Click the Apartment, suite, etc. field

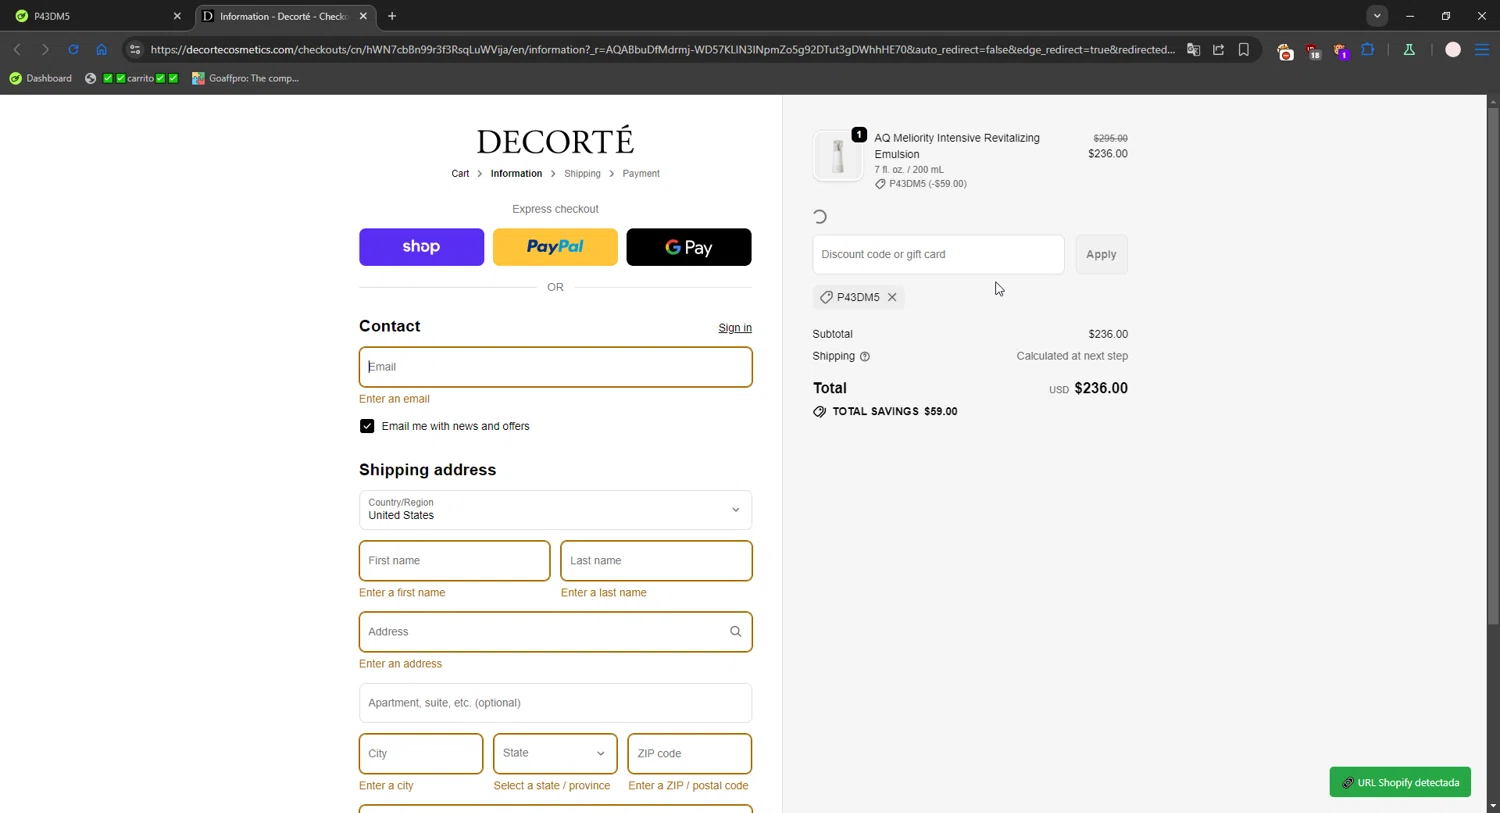[x=555, y=703]
